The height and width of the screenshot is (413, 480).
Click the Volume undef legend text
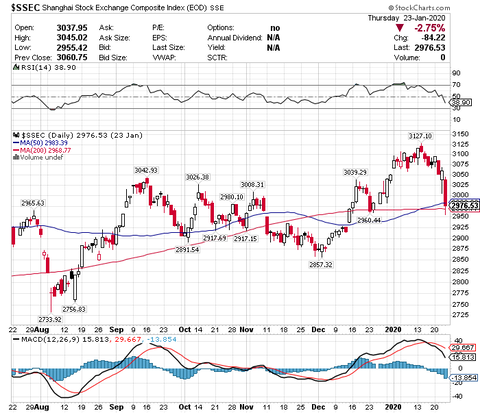point(41,157)
